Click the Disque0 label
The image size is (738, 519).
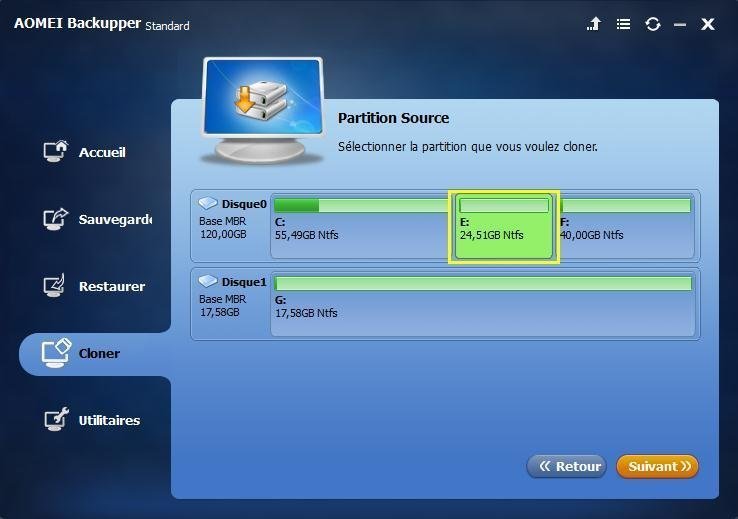click(x=244, y=204)
